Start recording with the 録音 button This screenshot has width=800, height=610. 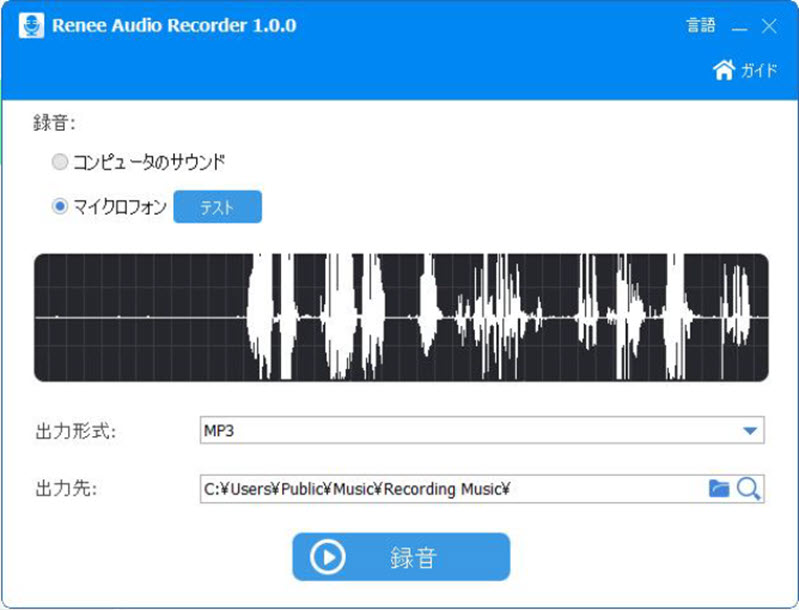tap(400, 557)
